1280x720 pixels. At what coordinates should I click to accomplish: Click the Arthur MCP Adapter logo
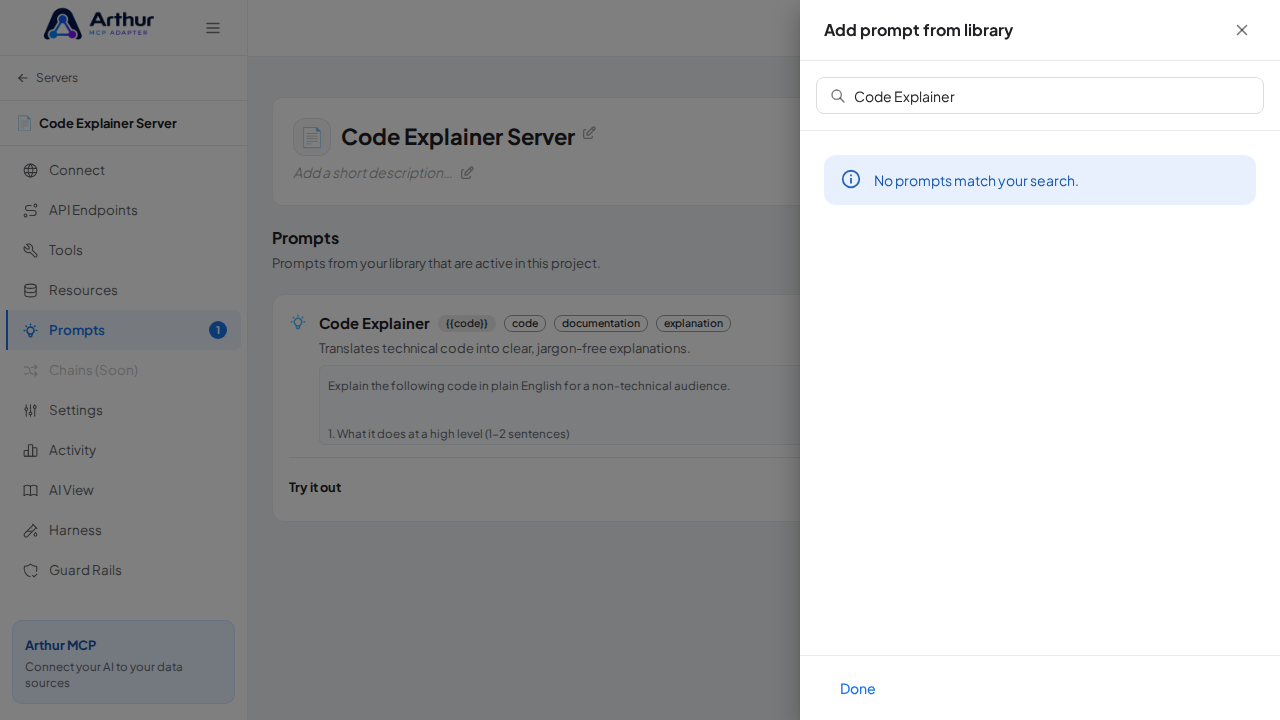99,24
